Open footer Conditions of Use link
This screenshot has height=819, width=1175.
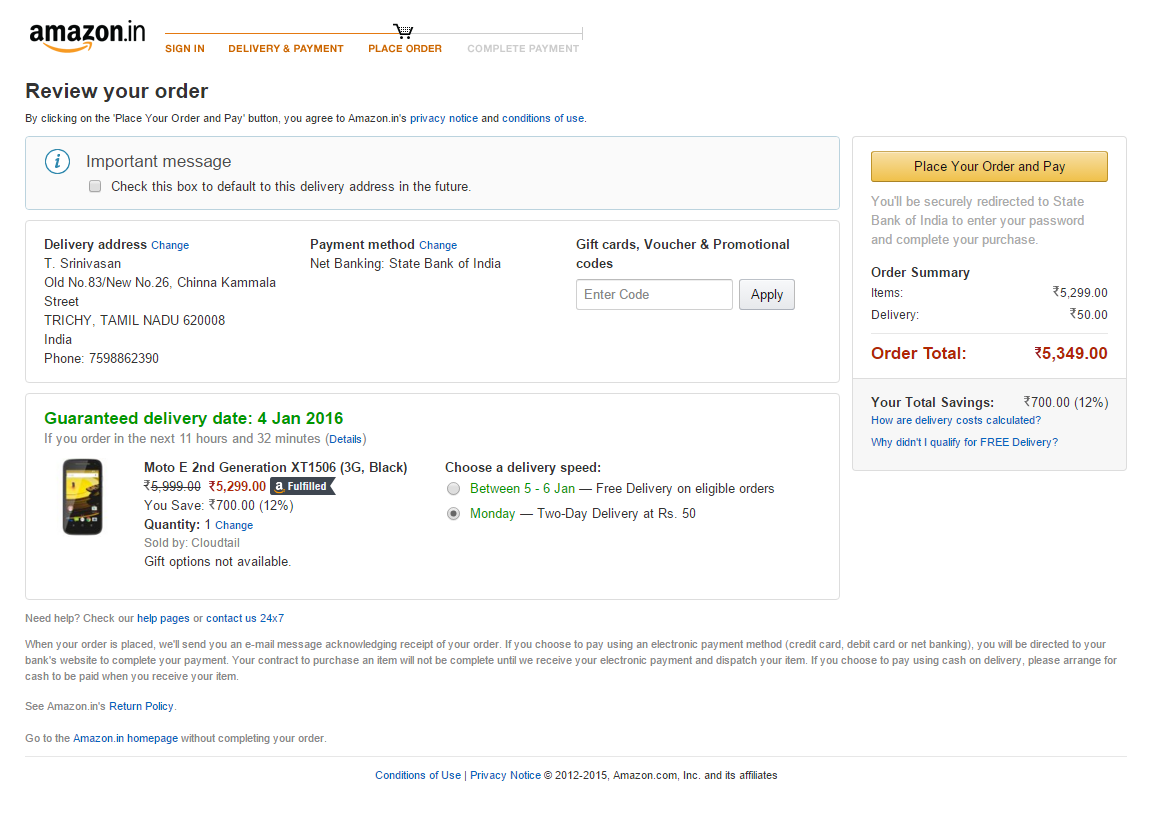[x=418, y=776]
